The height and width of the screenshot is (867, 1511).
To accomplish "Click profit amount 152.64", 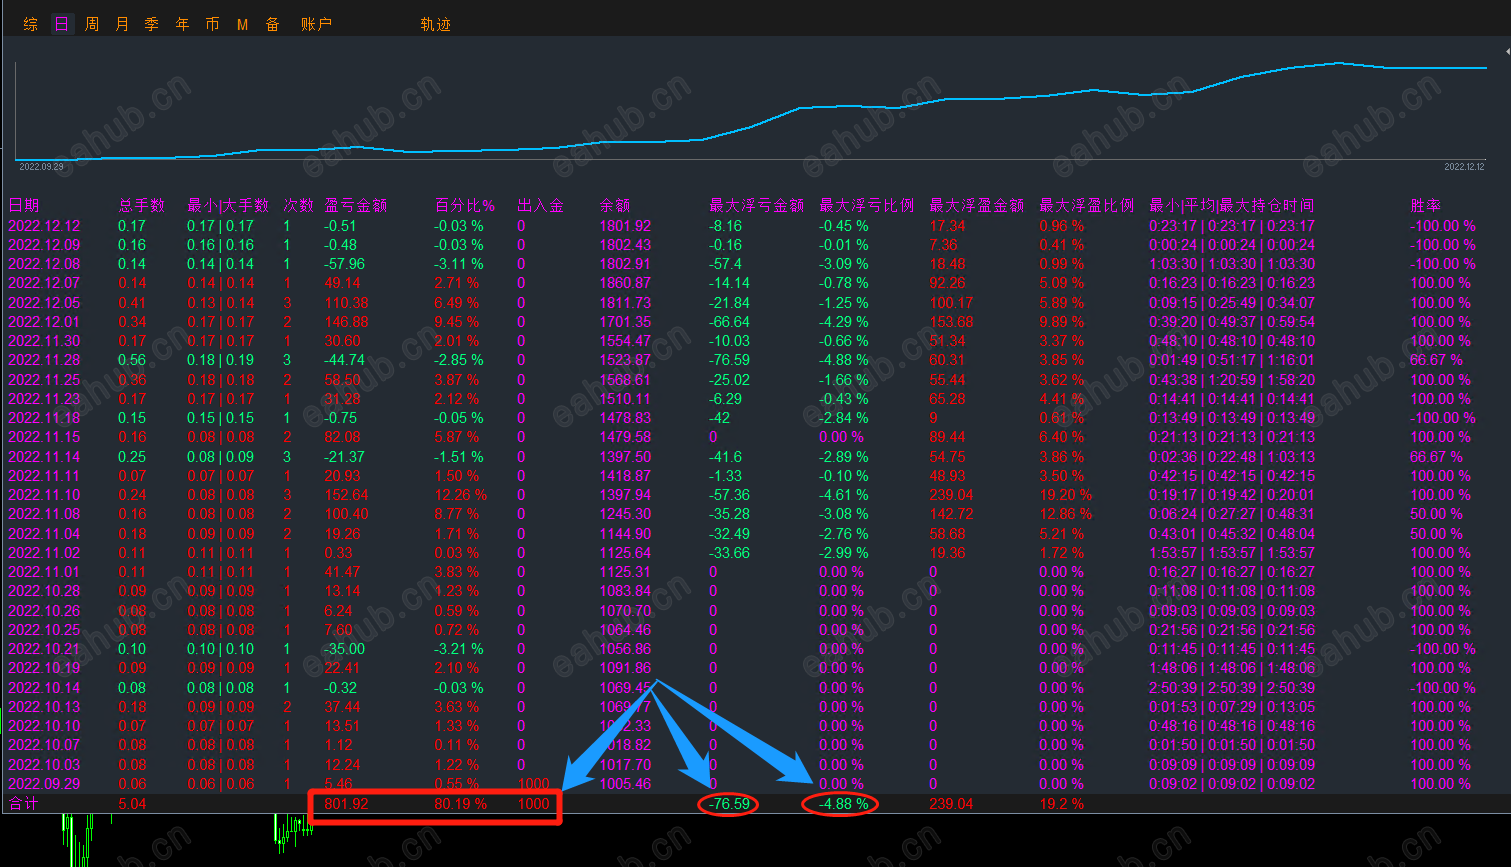I will click(346, 495).
